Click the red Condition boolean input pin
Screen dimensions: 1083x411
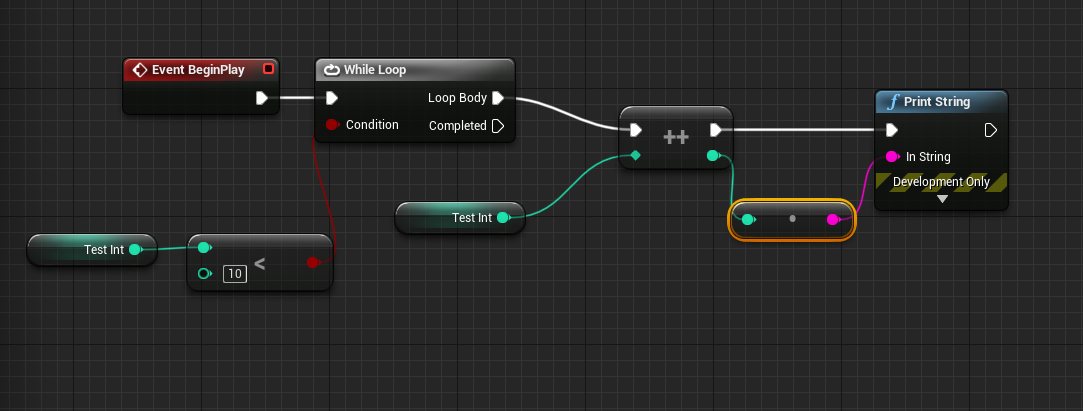point(332,125)
